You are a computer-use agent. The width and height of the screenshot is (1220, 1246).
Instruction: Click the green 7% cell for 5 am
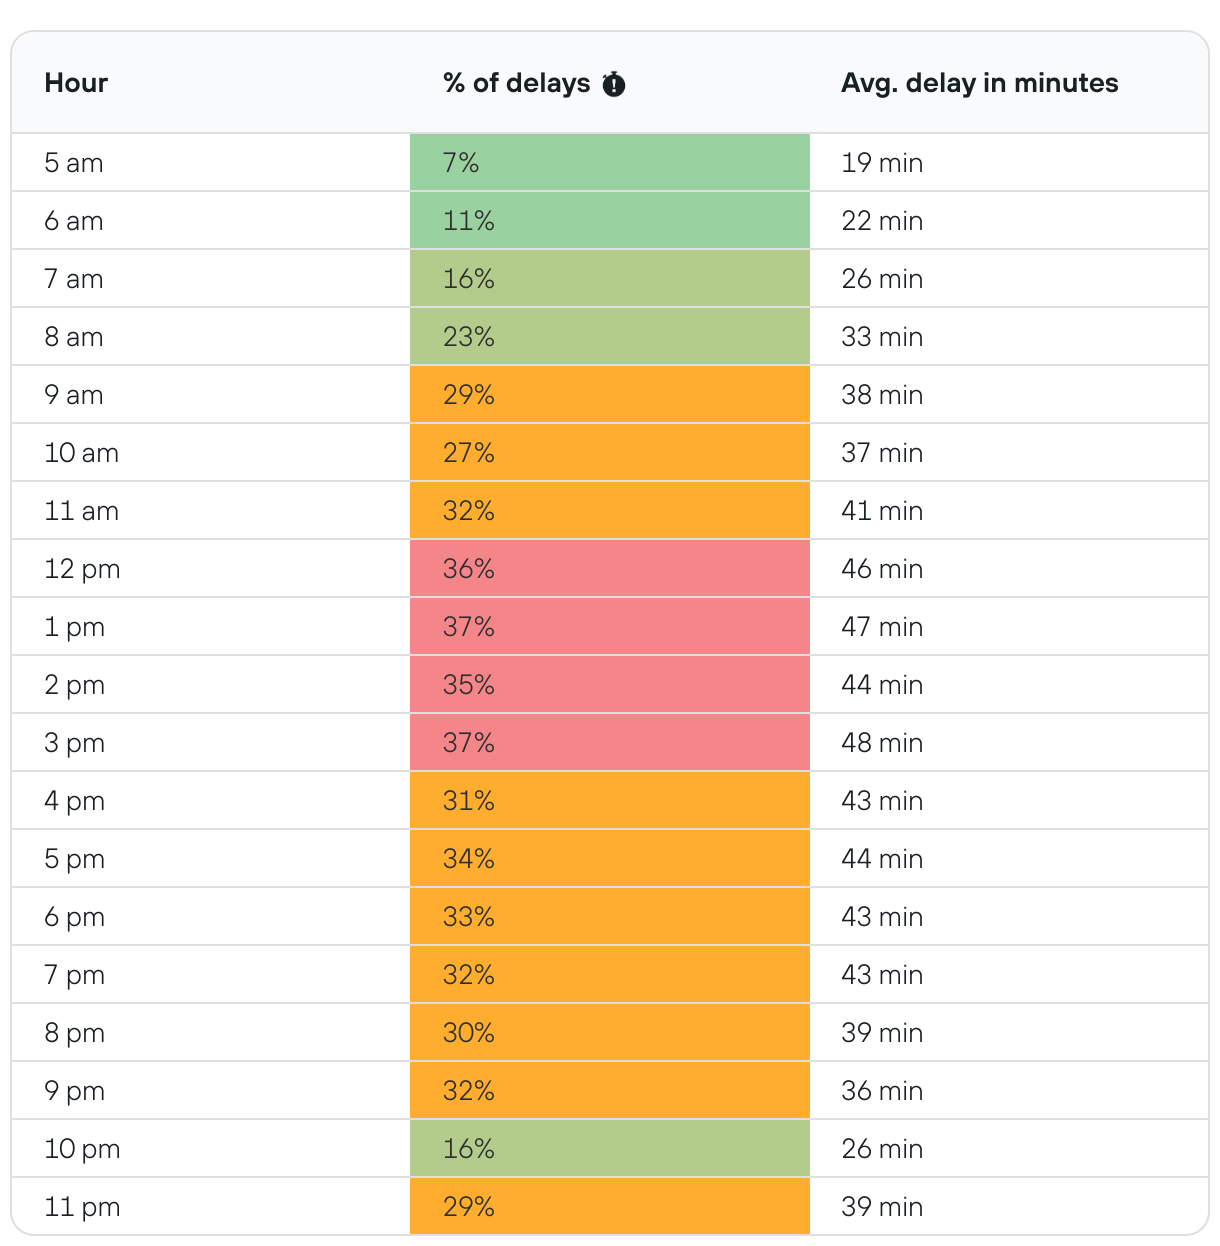[x=609, y=163]
